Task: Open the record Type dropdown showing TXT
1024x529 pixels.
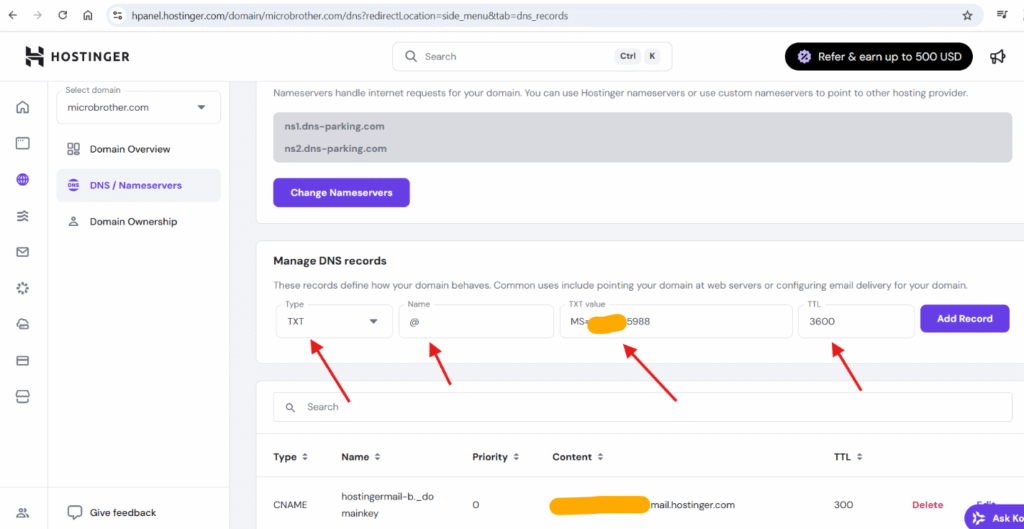Action: click(x=334, y=322)
